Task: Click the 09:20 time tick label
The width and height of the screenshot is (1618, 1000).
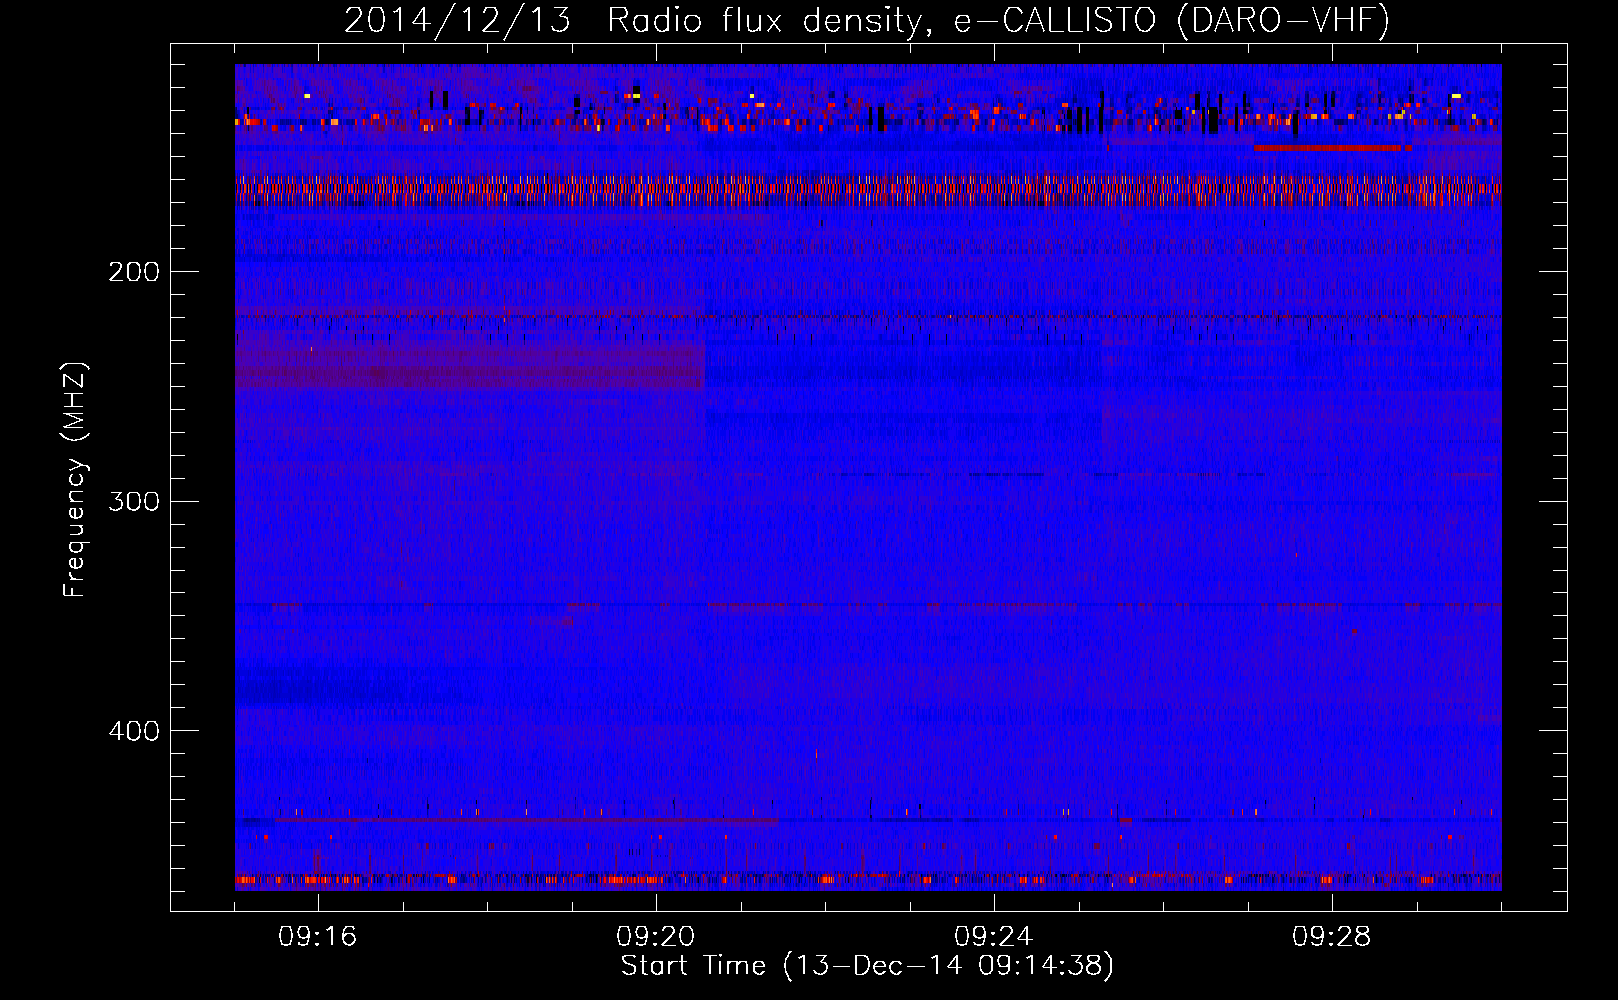Action: coord(656,937)
